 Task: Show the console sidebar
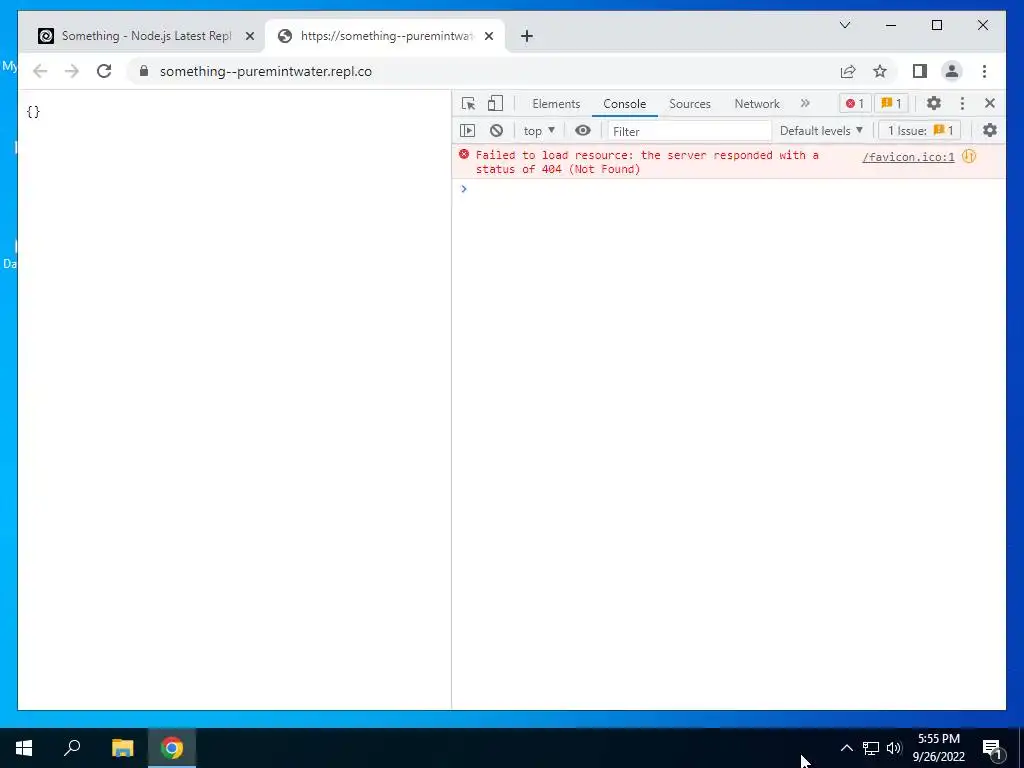click(468, 131)
